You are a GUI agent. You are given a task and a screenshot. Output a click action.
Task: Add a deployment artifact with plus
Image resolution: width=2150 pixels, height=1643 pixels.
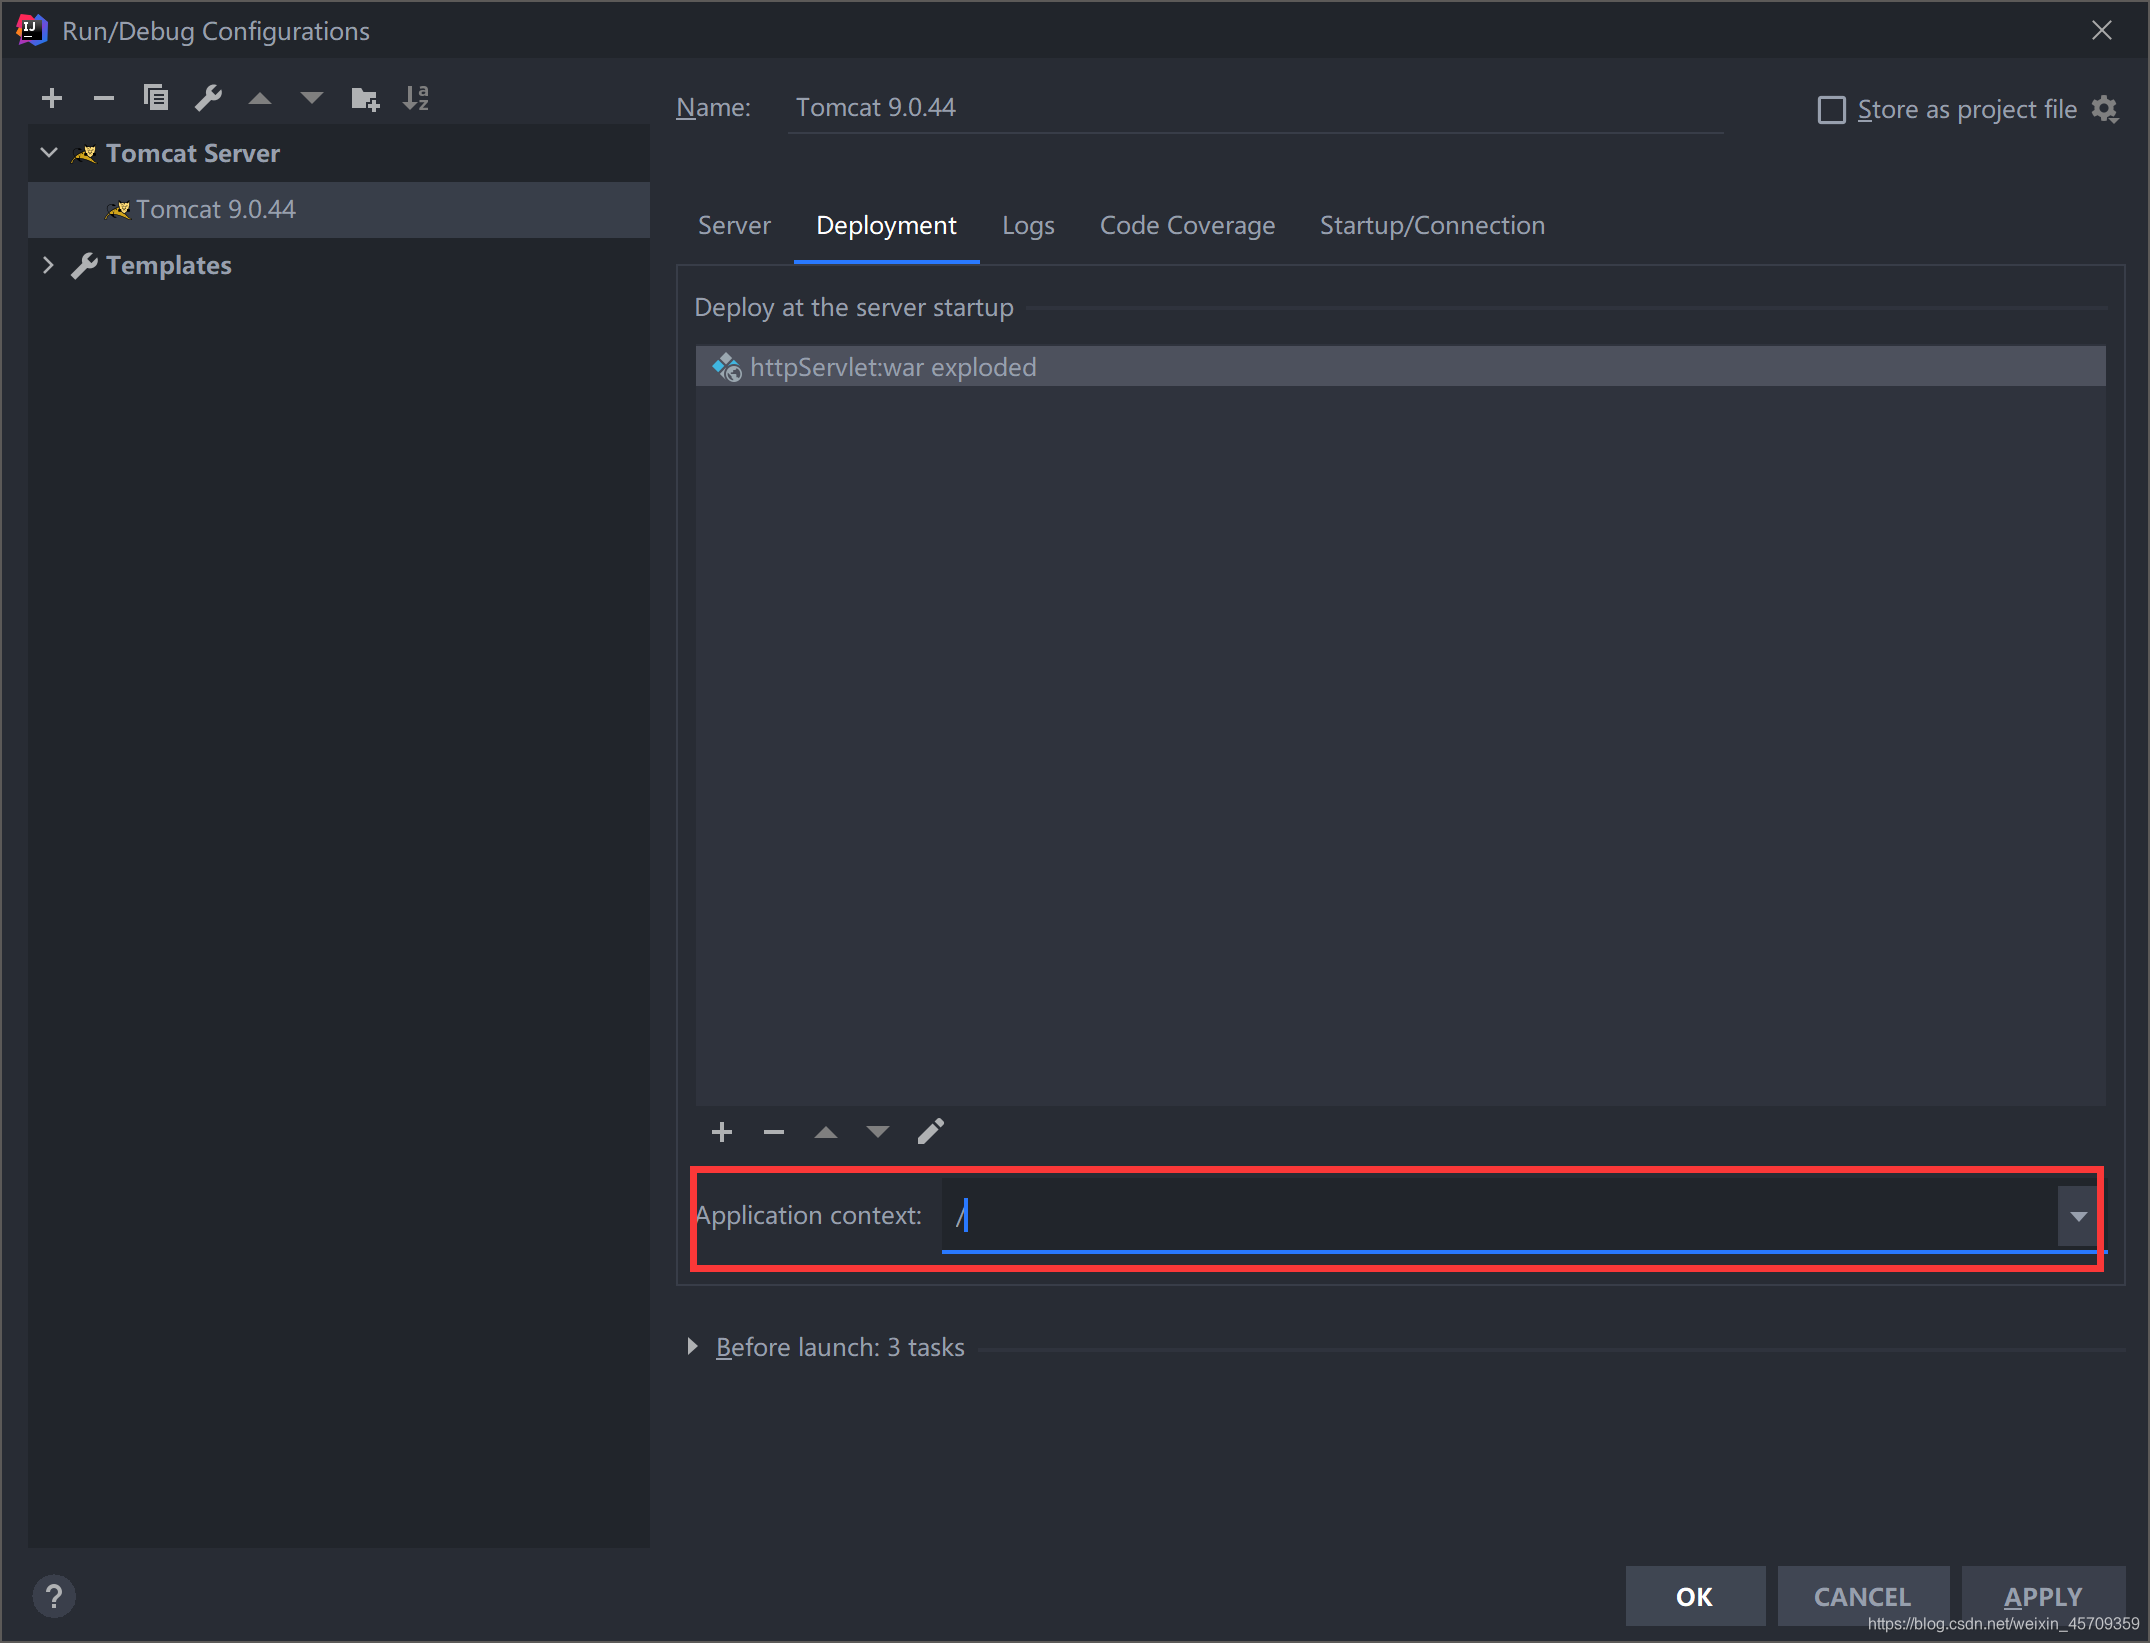point(722,1131)
